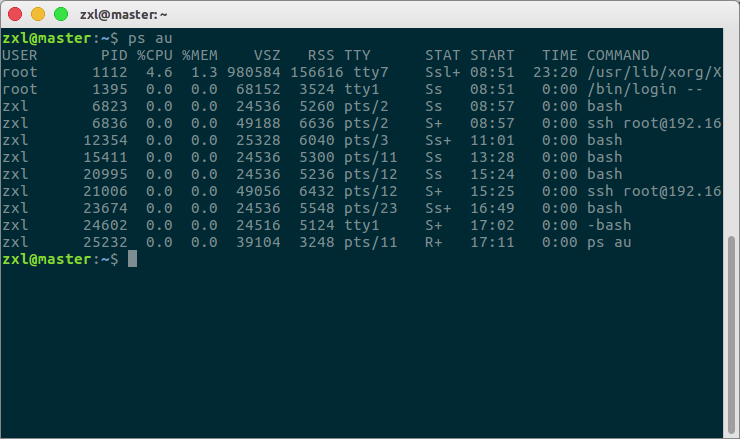Click the RSS column header

pyautogui.click(x=321, y=55)
